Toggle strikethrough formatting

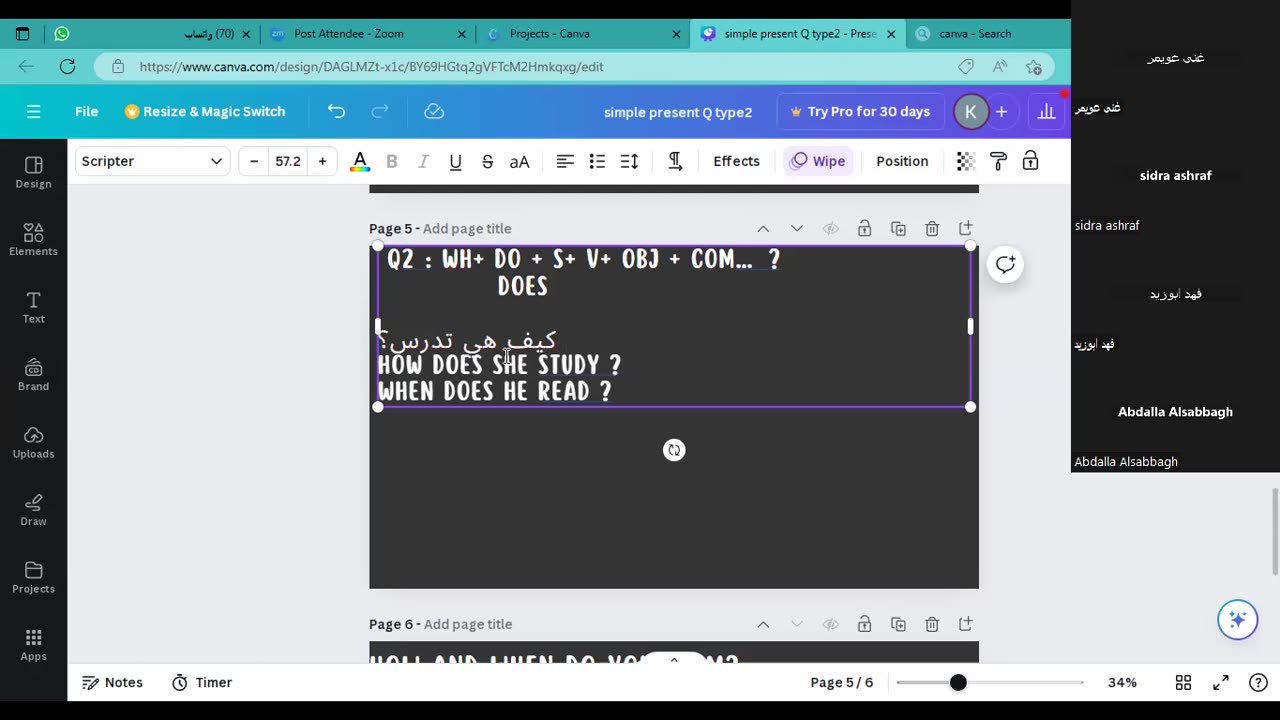tap(488, 161)
